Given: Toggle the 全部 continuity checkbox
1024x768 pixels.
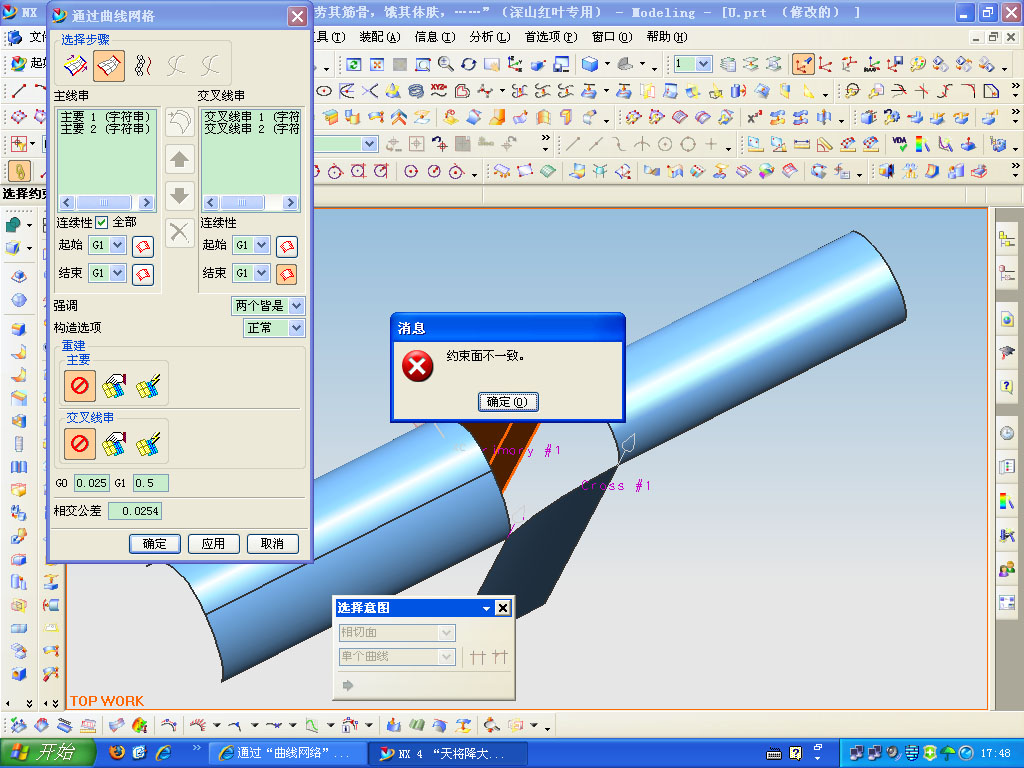Looking at the screenshot, I should (x=102, y=223).
